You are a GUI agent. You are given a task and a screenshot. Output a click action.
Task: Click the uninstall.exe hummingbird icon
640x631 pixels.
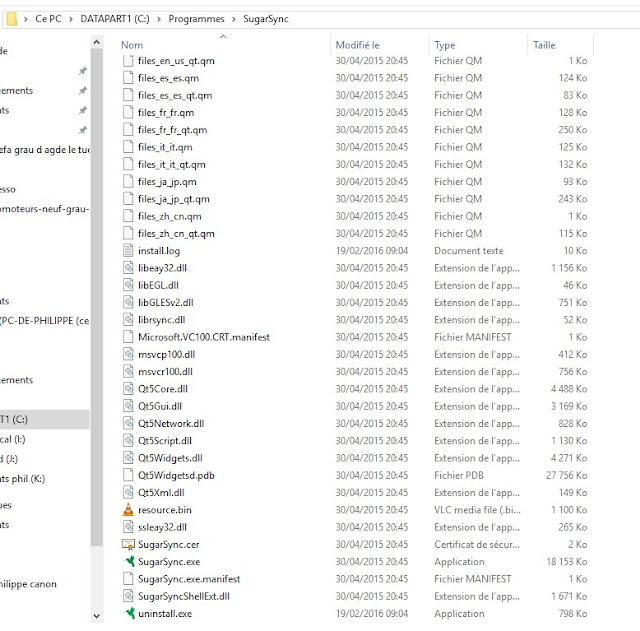click(x=129, y=613)
